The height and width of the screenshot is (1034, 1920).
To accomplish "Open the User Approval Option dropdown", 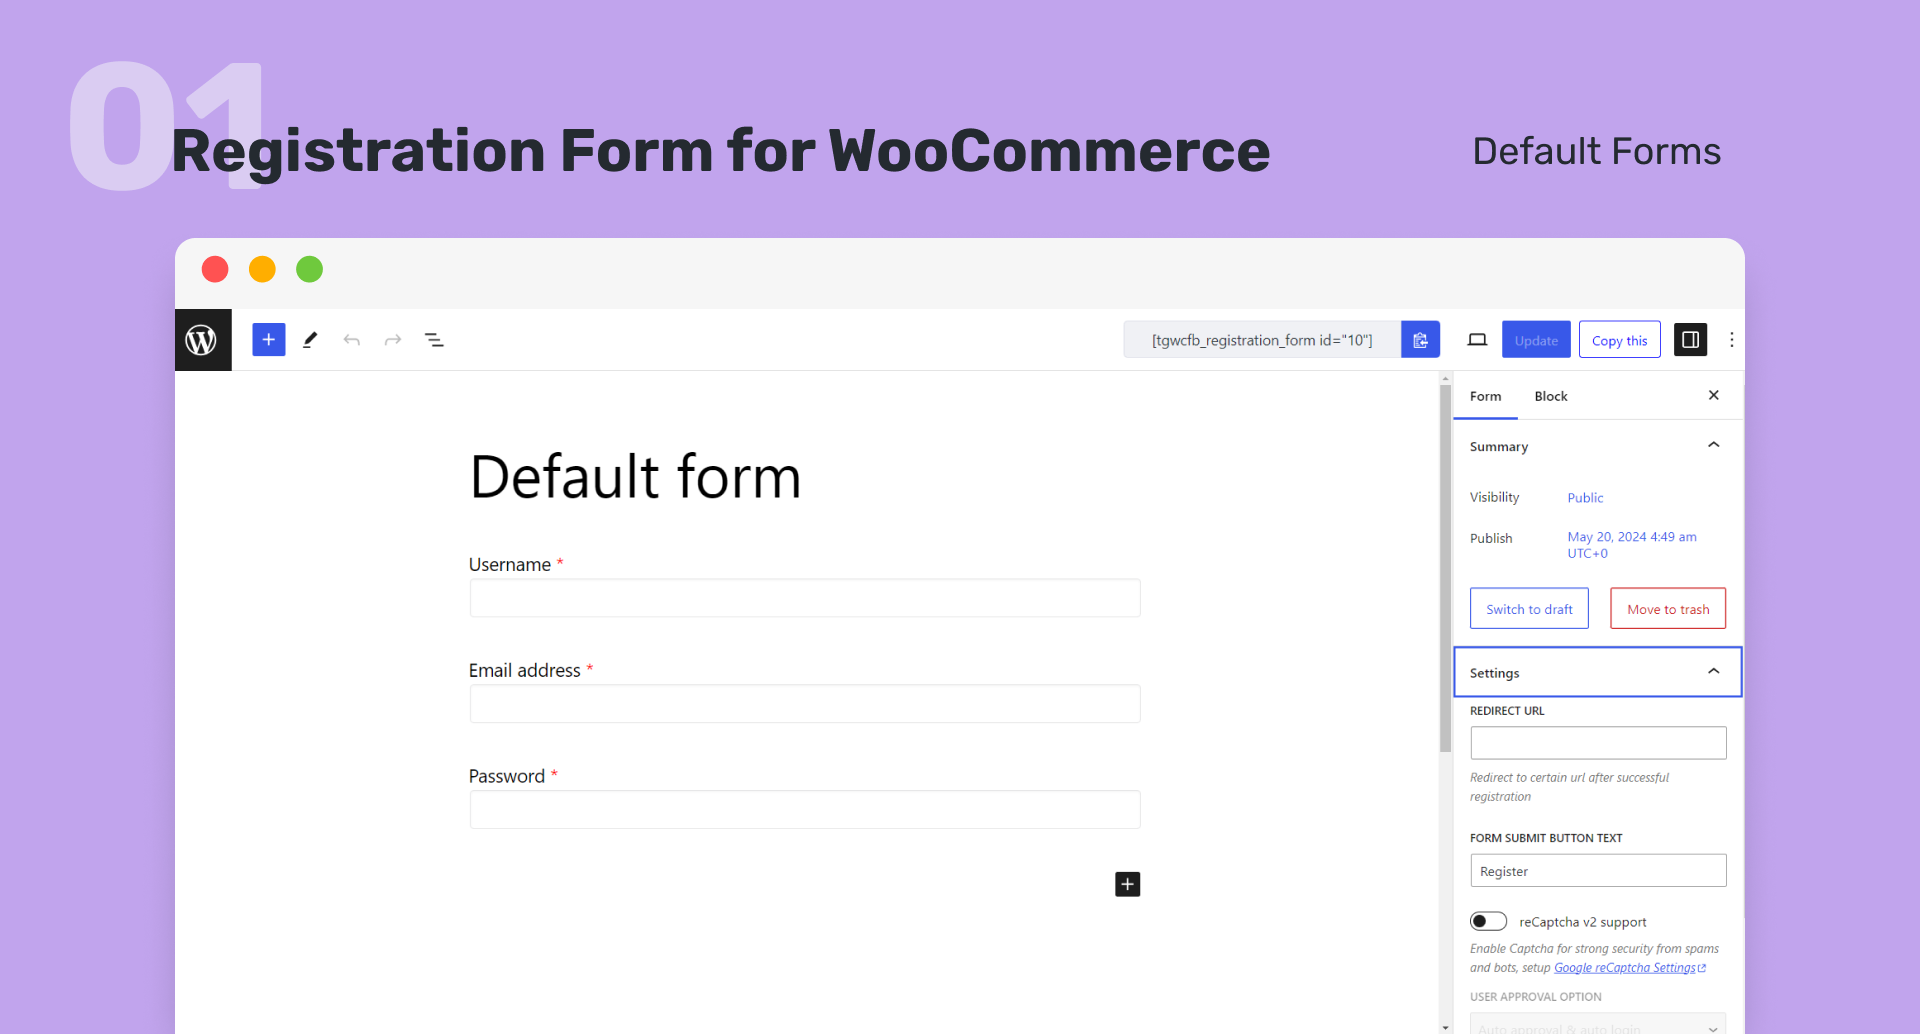I will click(1598, 1026).
